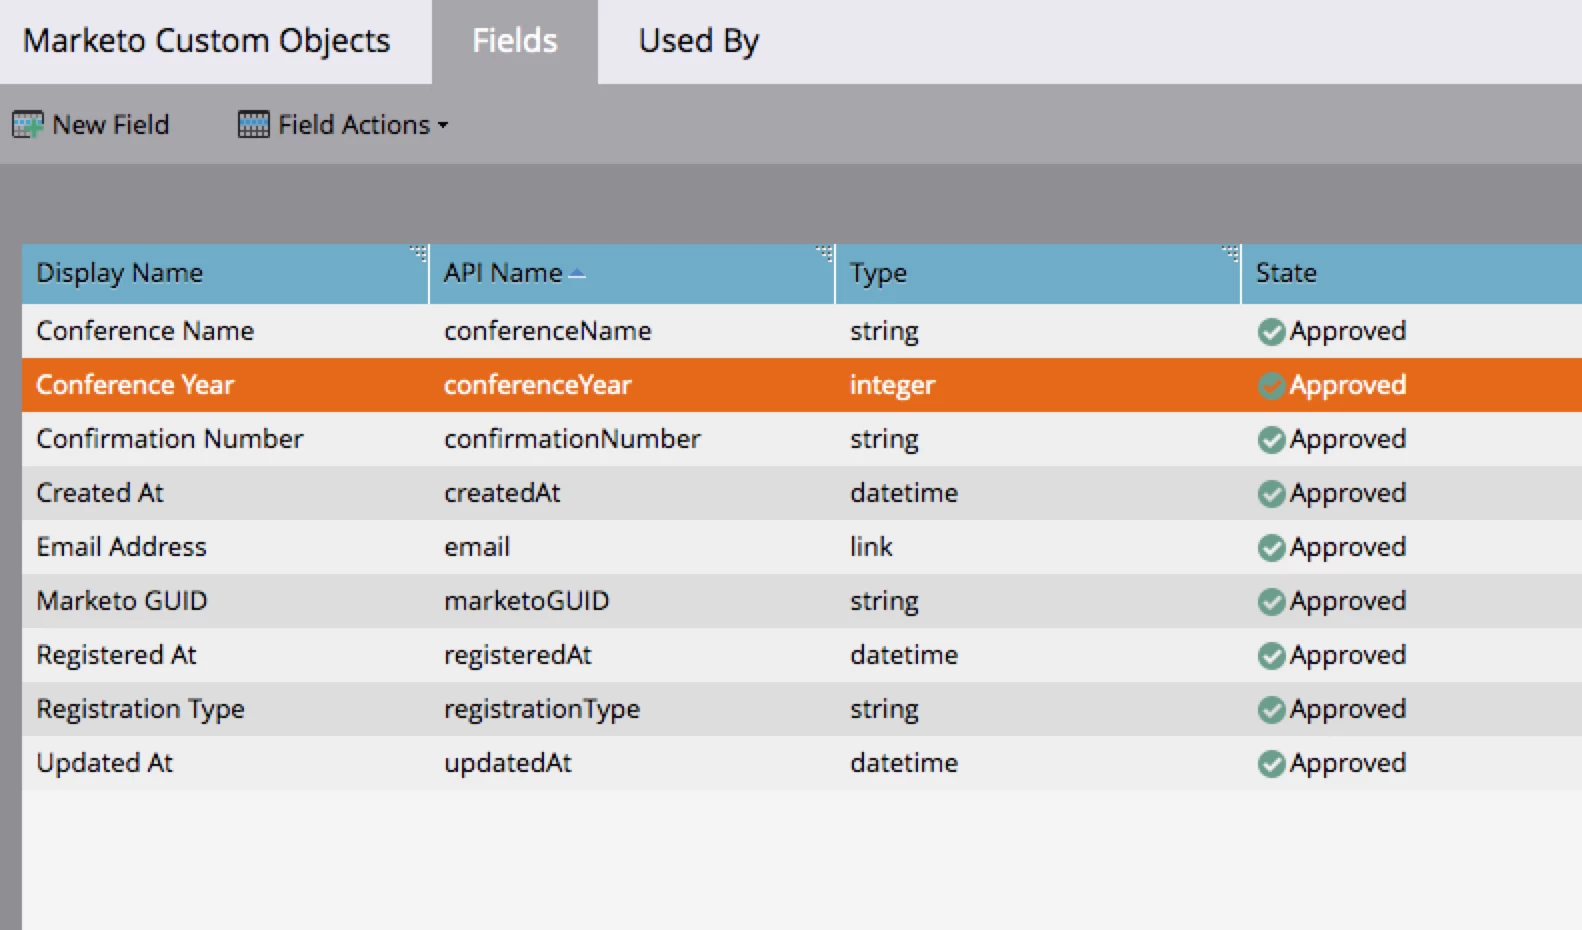The width and height of the screenshot is (1582, 930).
Task: Click string type in Conference Name row
Action: coord(885,332)
